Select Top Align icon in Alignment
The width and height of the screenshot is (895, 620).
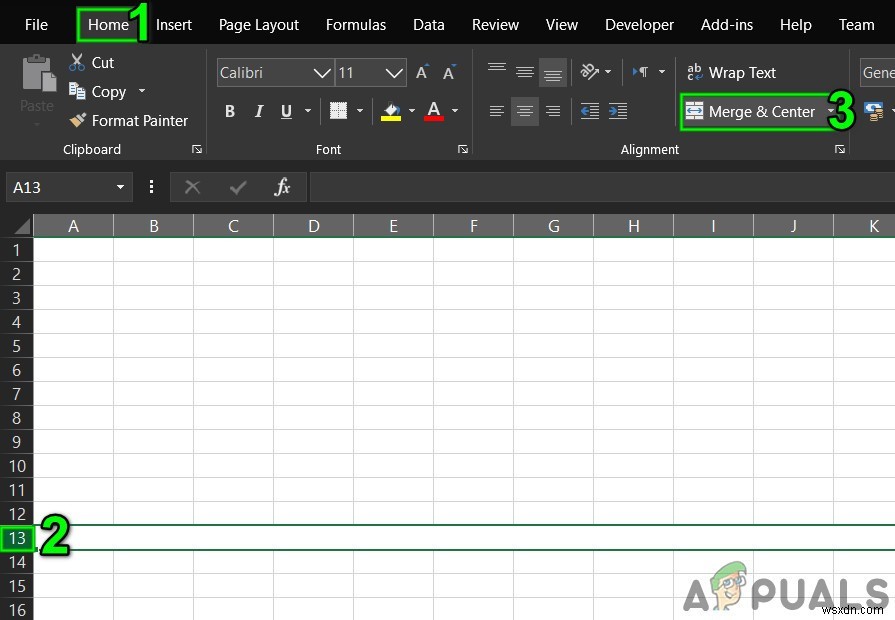click(x=497, y=72)
